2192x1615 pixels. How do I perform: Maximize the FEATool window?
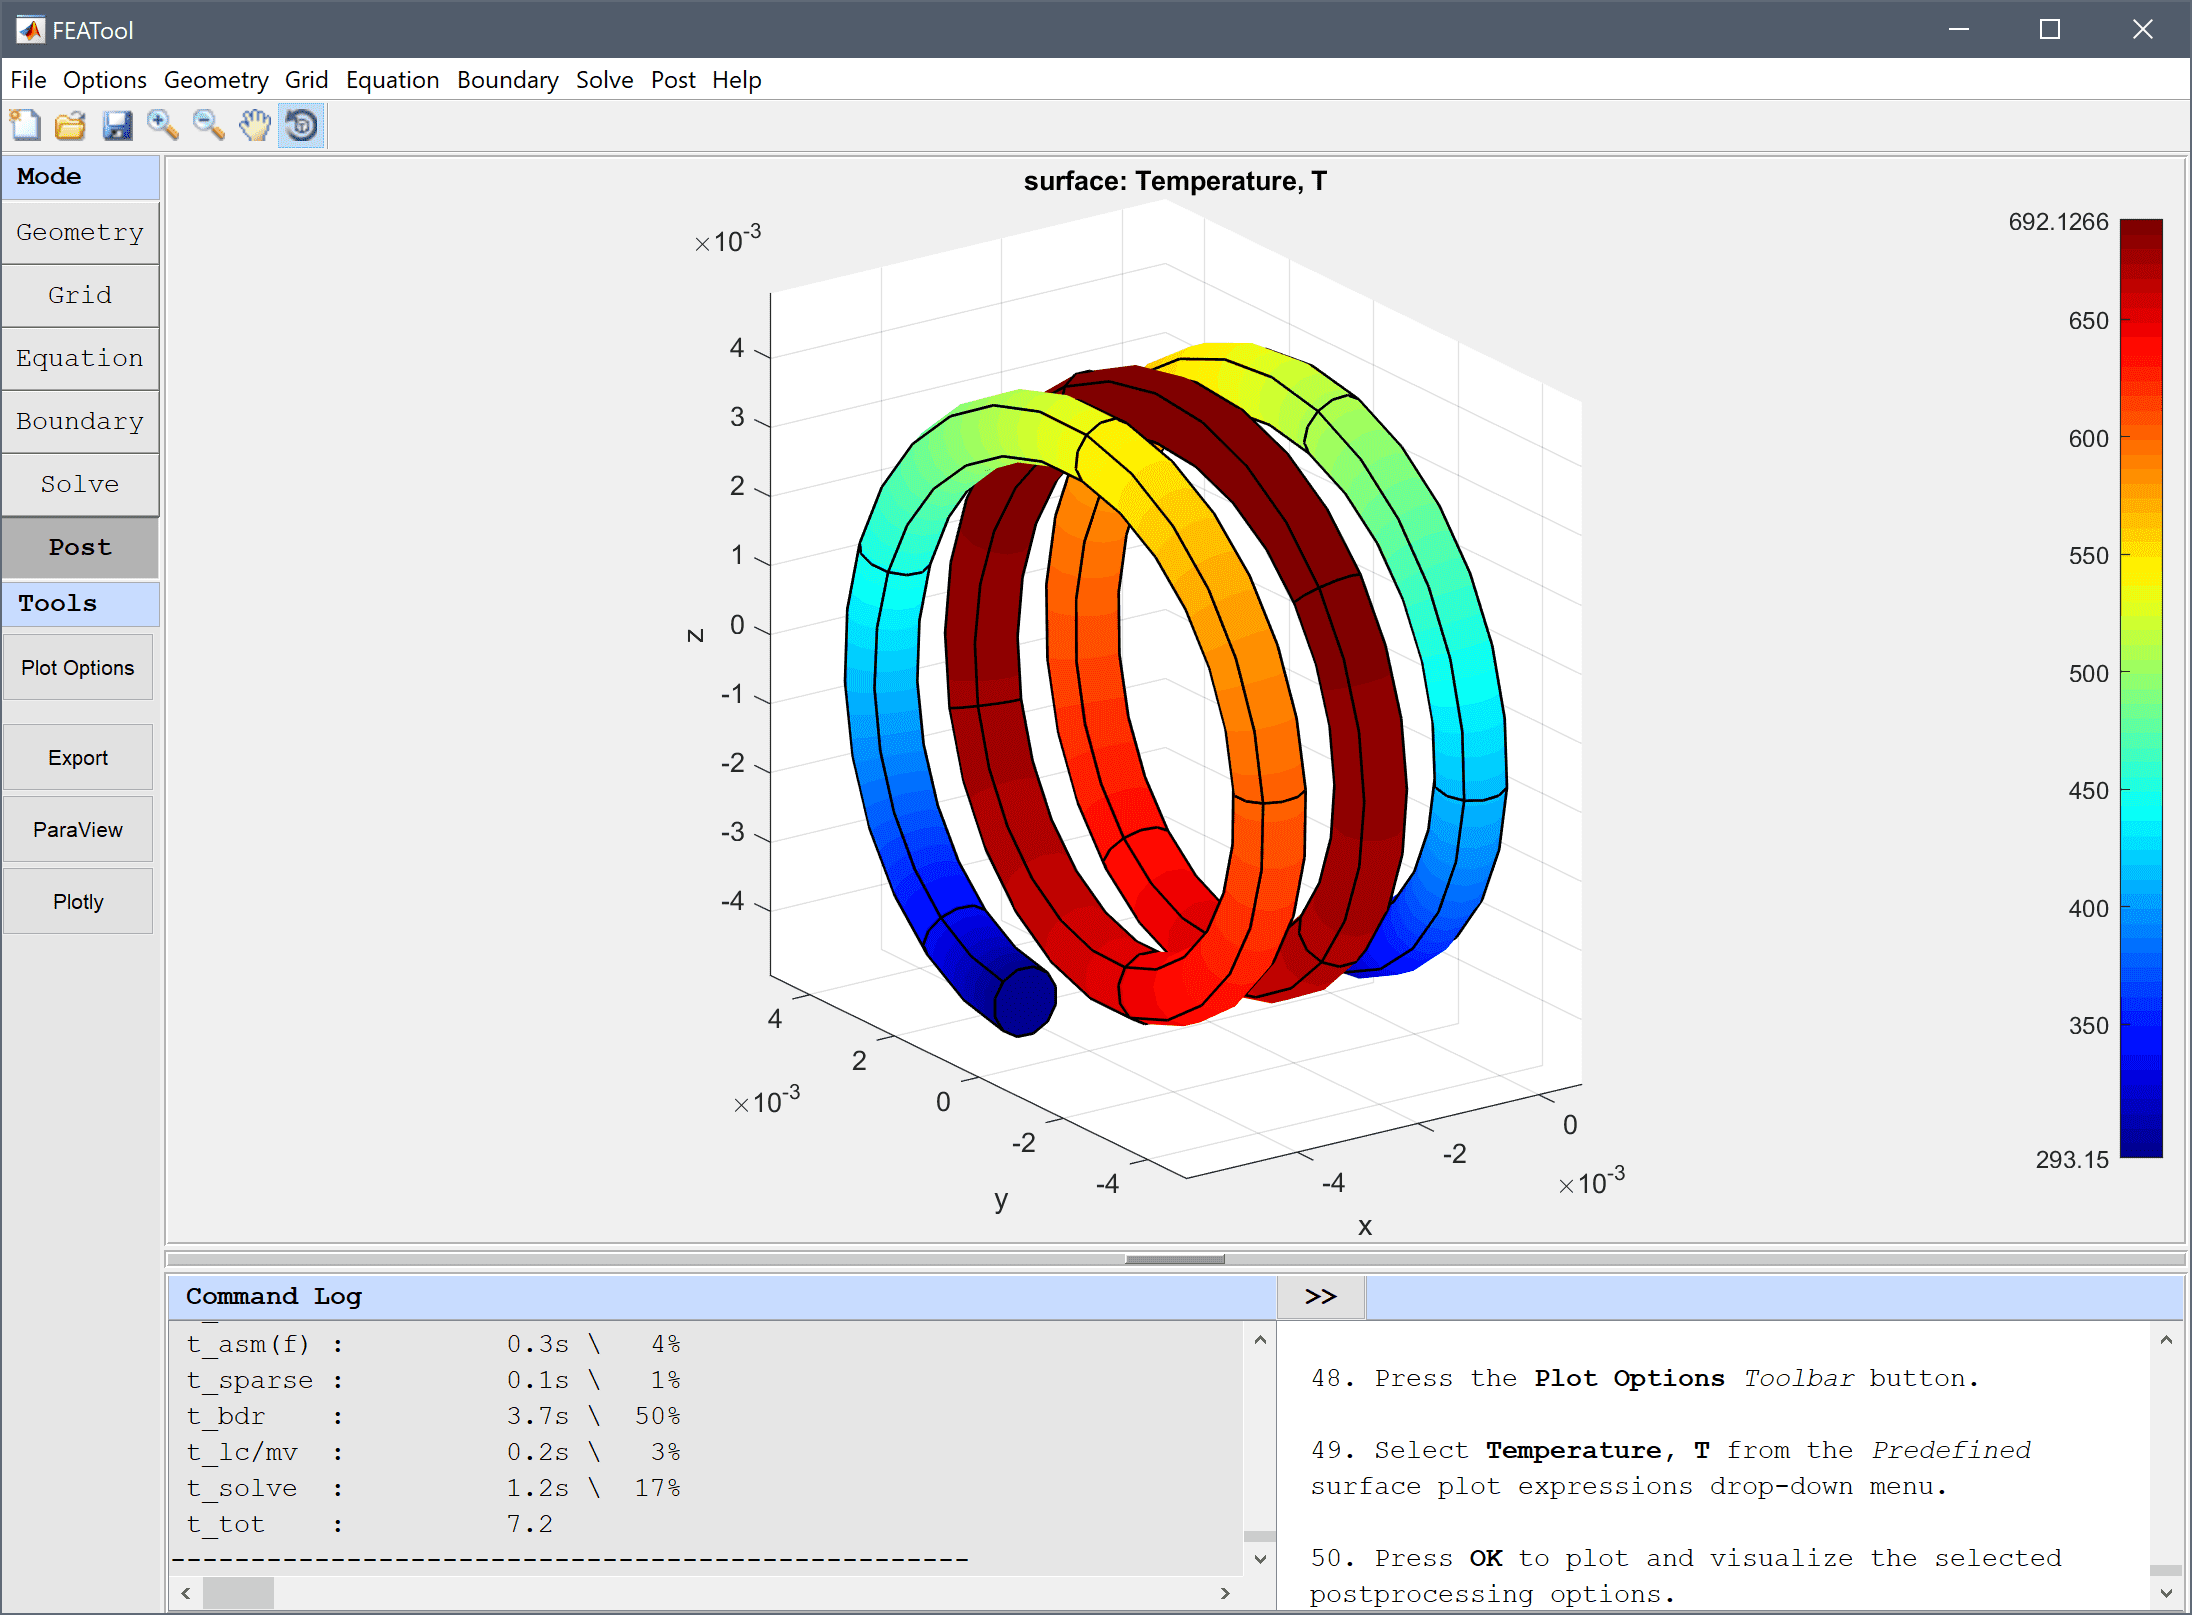[x=2050, y=29]
